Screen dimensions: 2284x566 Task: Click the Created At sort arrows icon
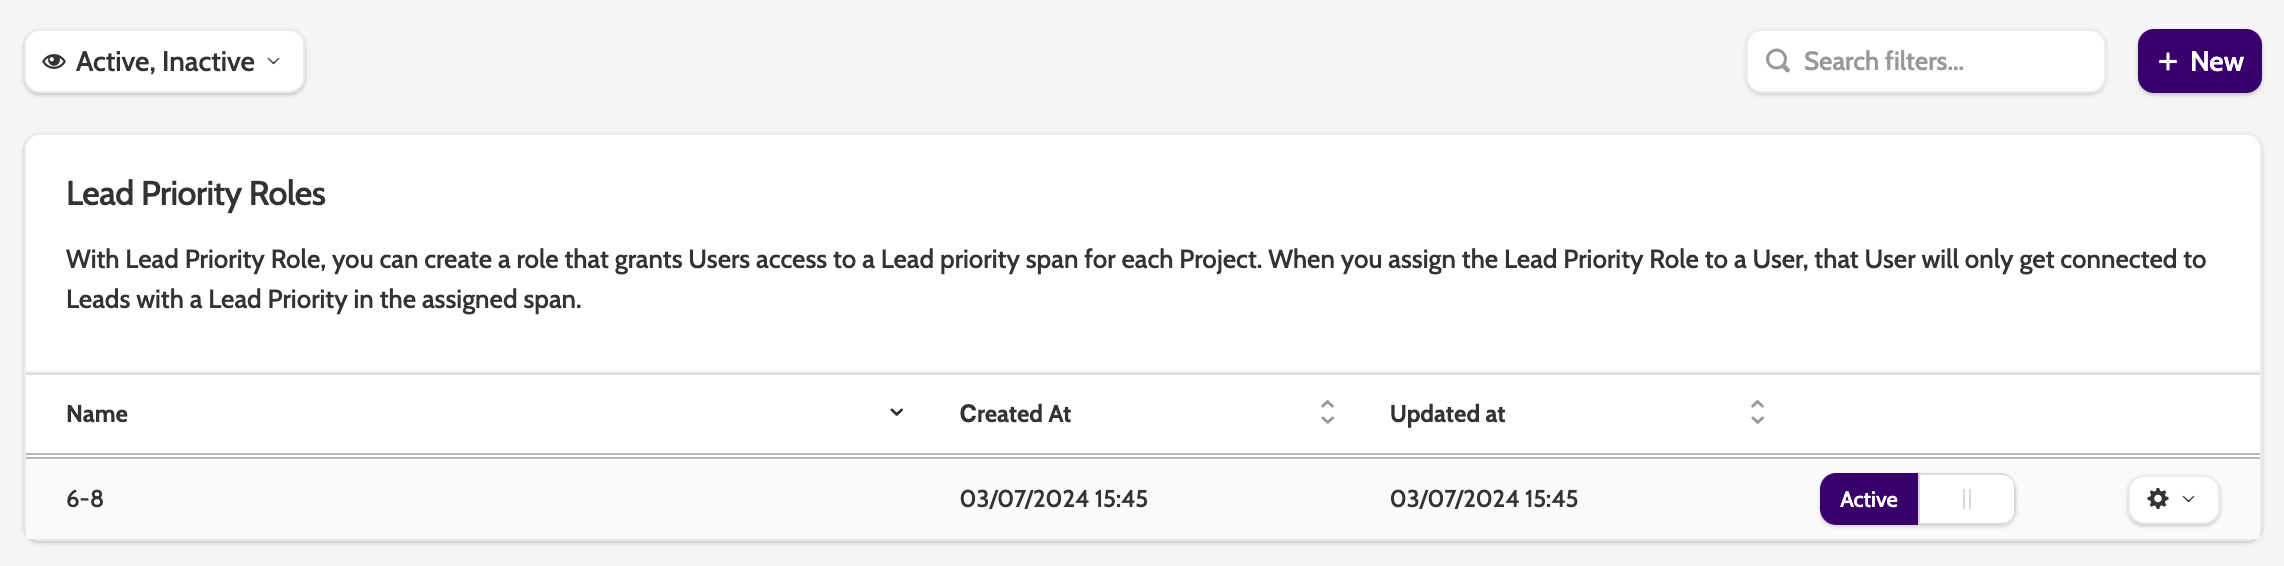(x=1327, y=413)
